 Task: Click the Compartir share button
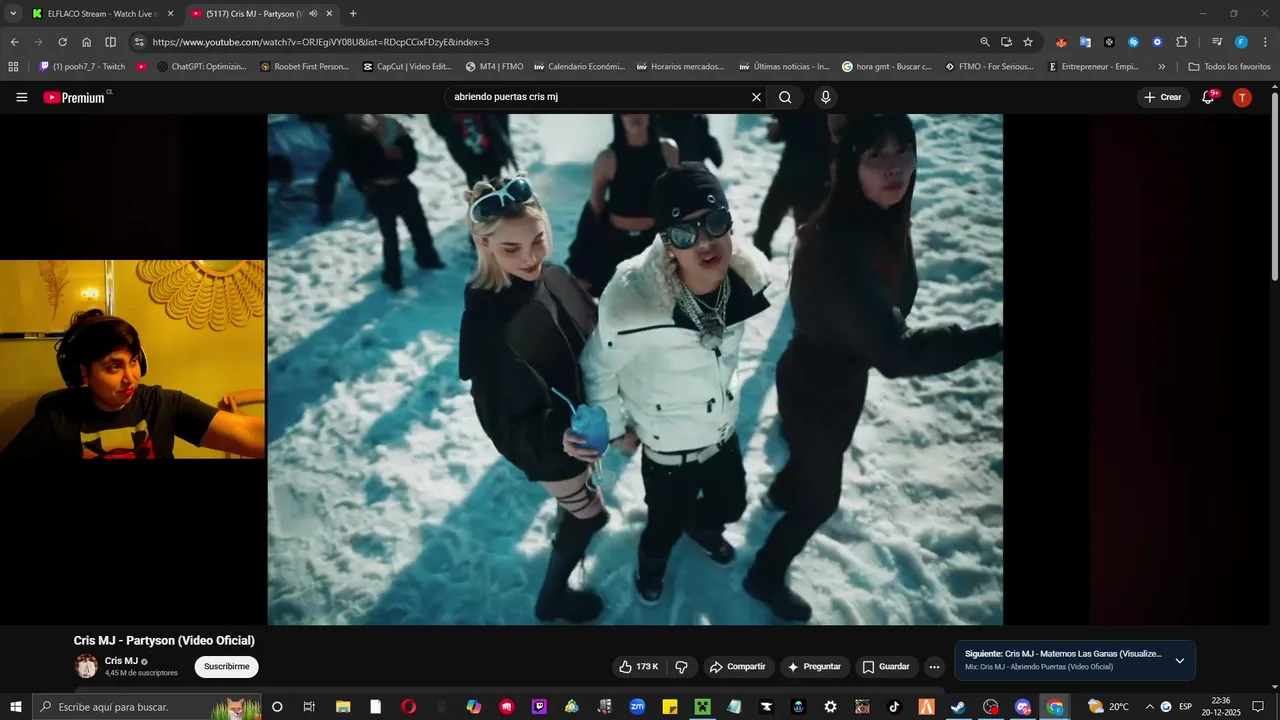737,666
